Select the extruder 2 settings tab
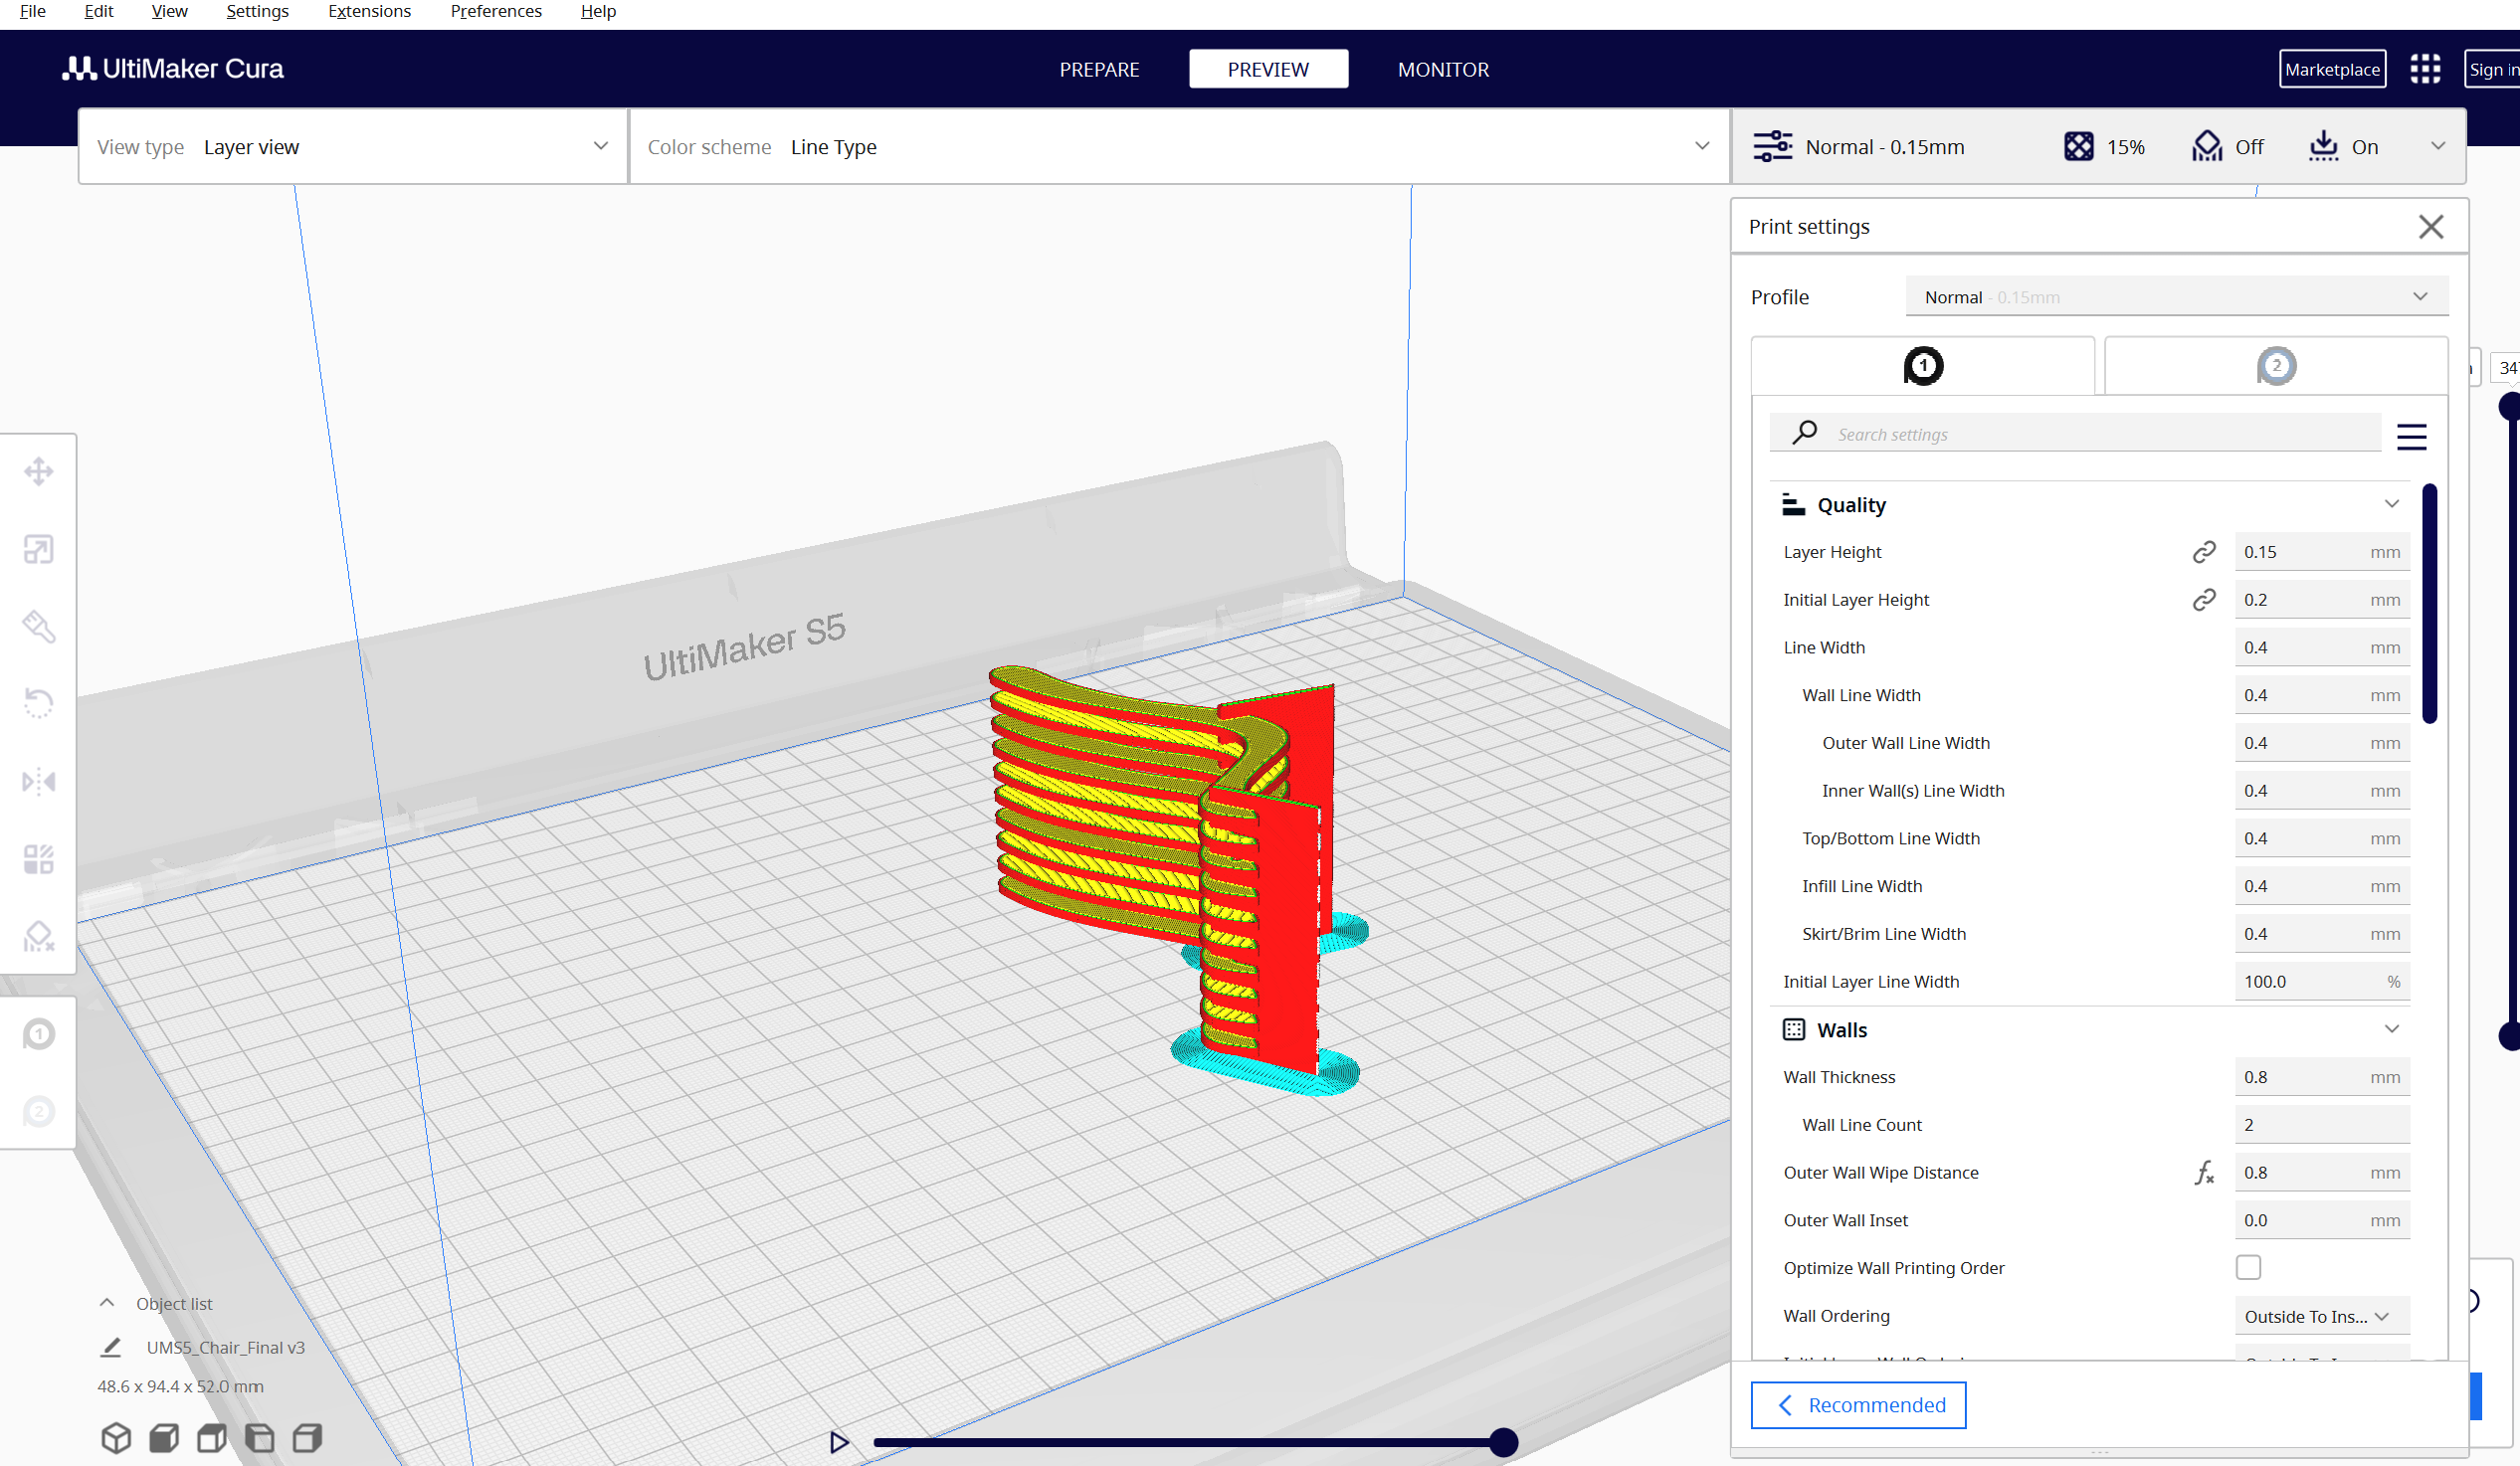The width and height of the screenshot is (2520, 1466). (x=2276, y=366)
